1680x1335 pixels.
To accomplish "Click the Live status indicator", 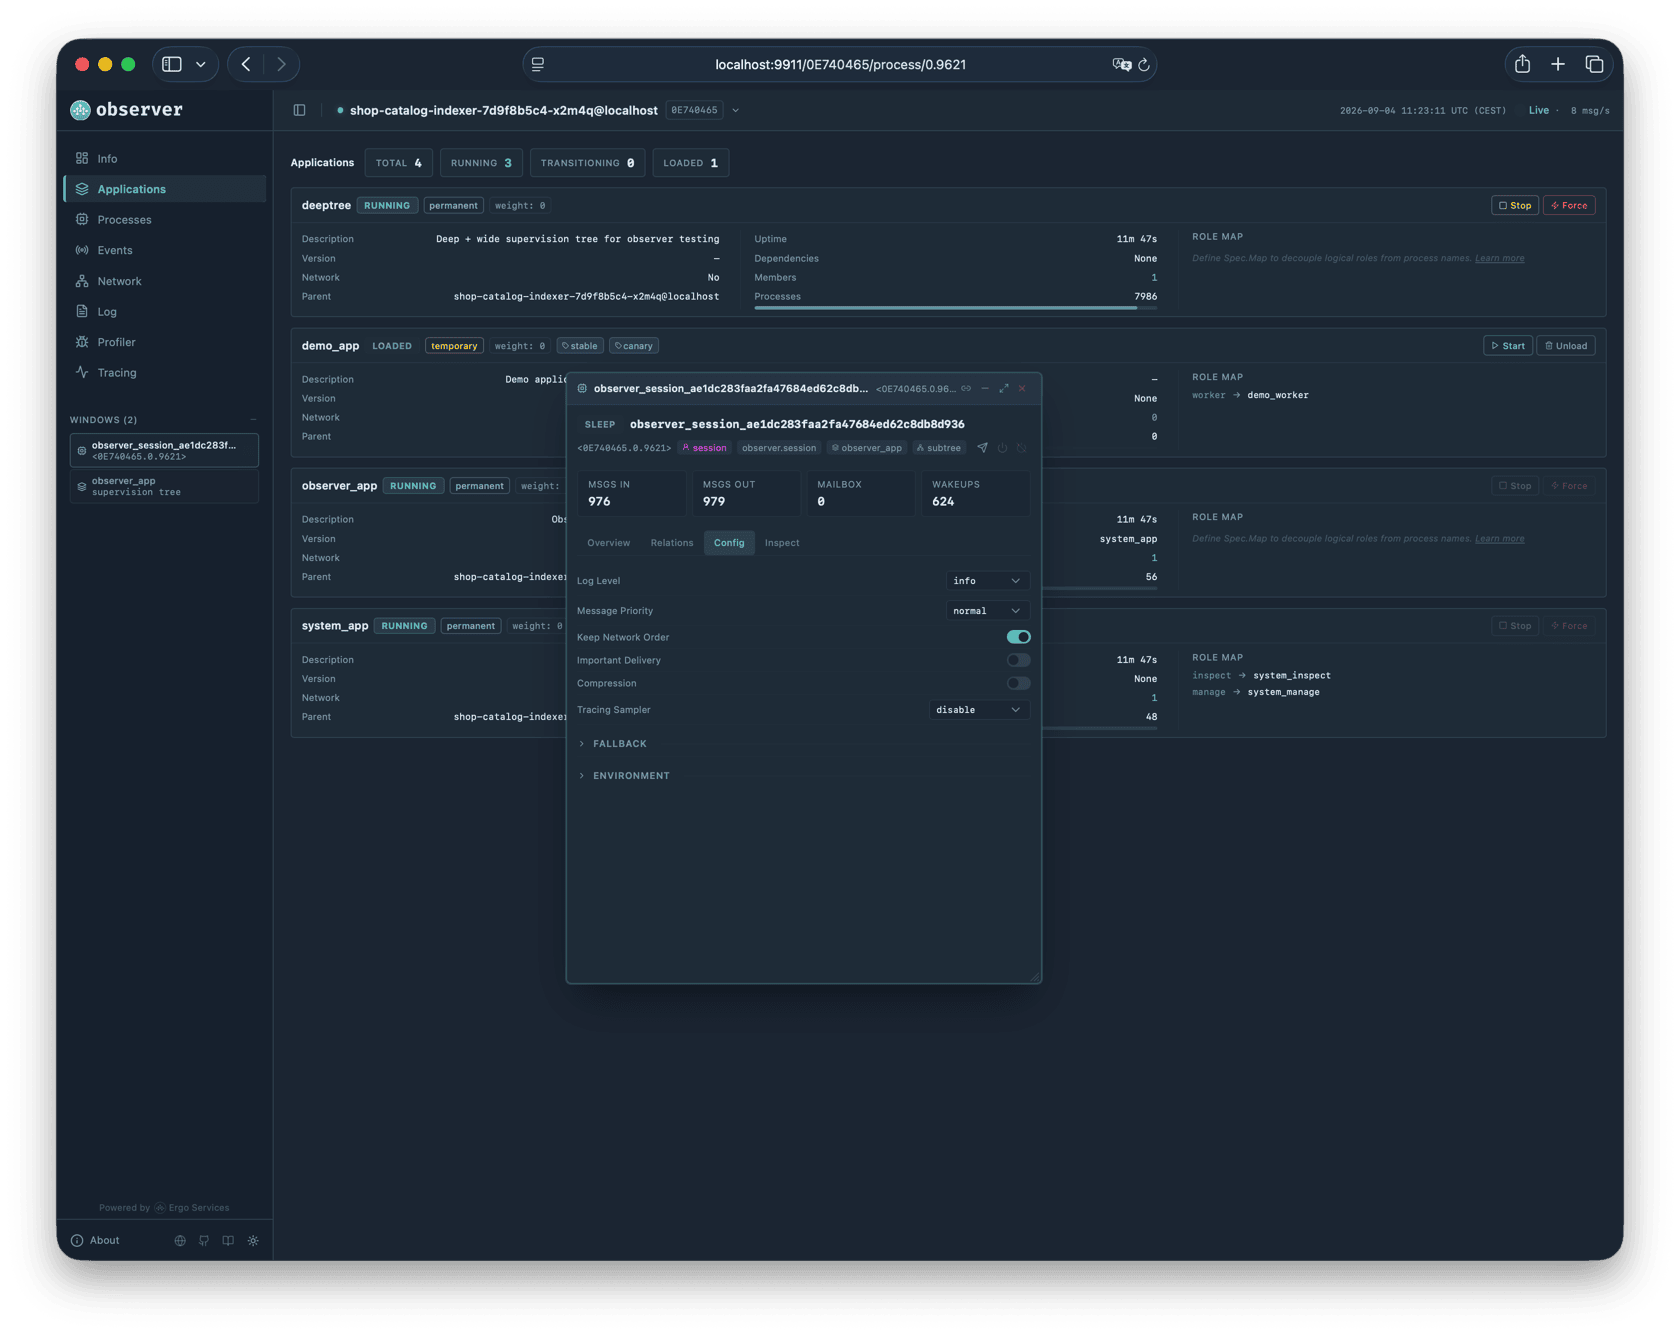I will [1538, 110].
